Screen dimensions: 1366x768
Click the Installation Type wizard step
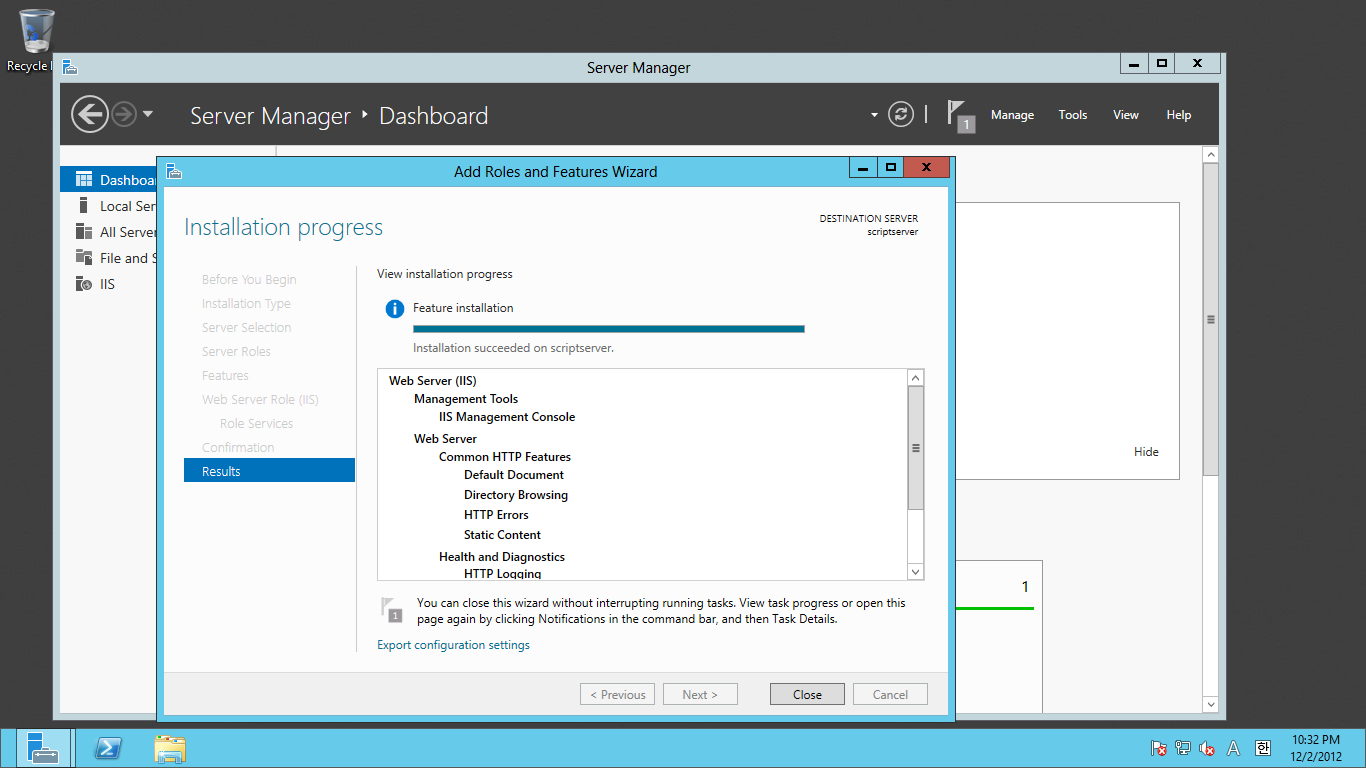point(246,304)
